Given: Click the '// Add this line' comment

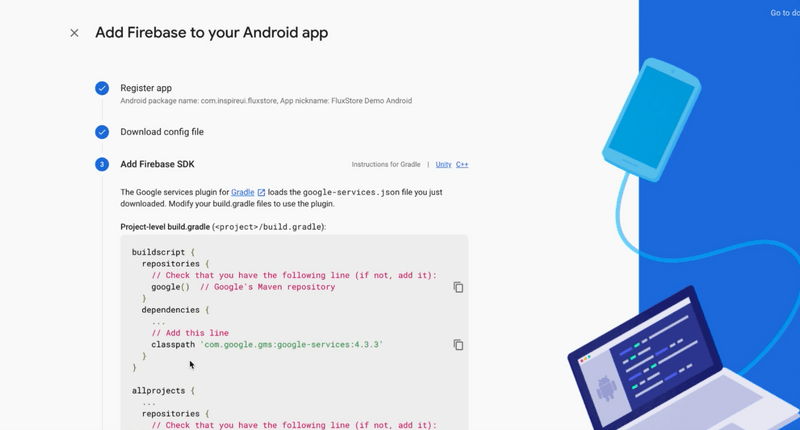Looking at the screenshot, I should point(190,333).
